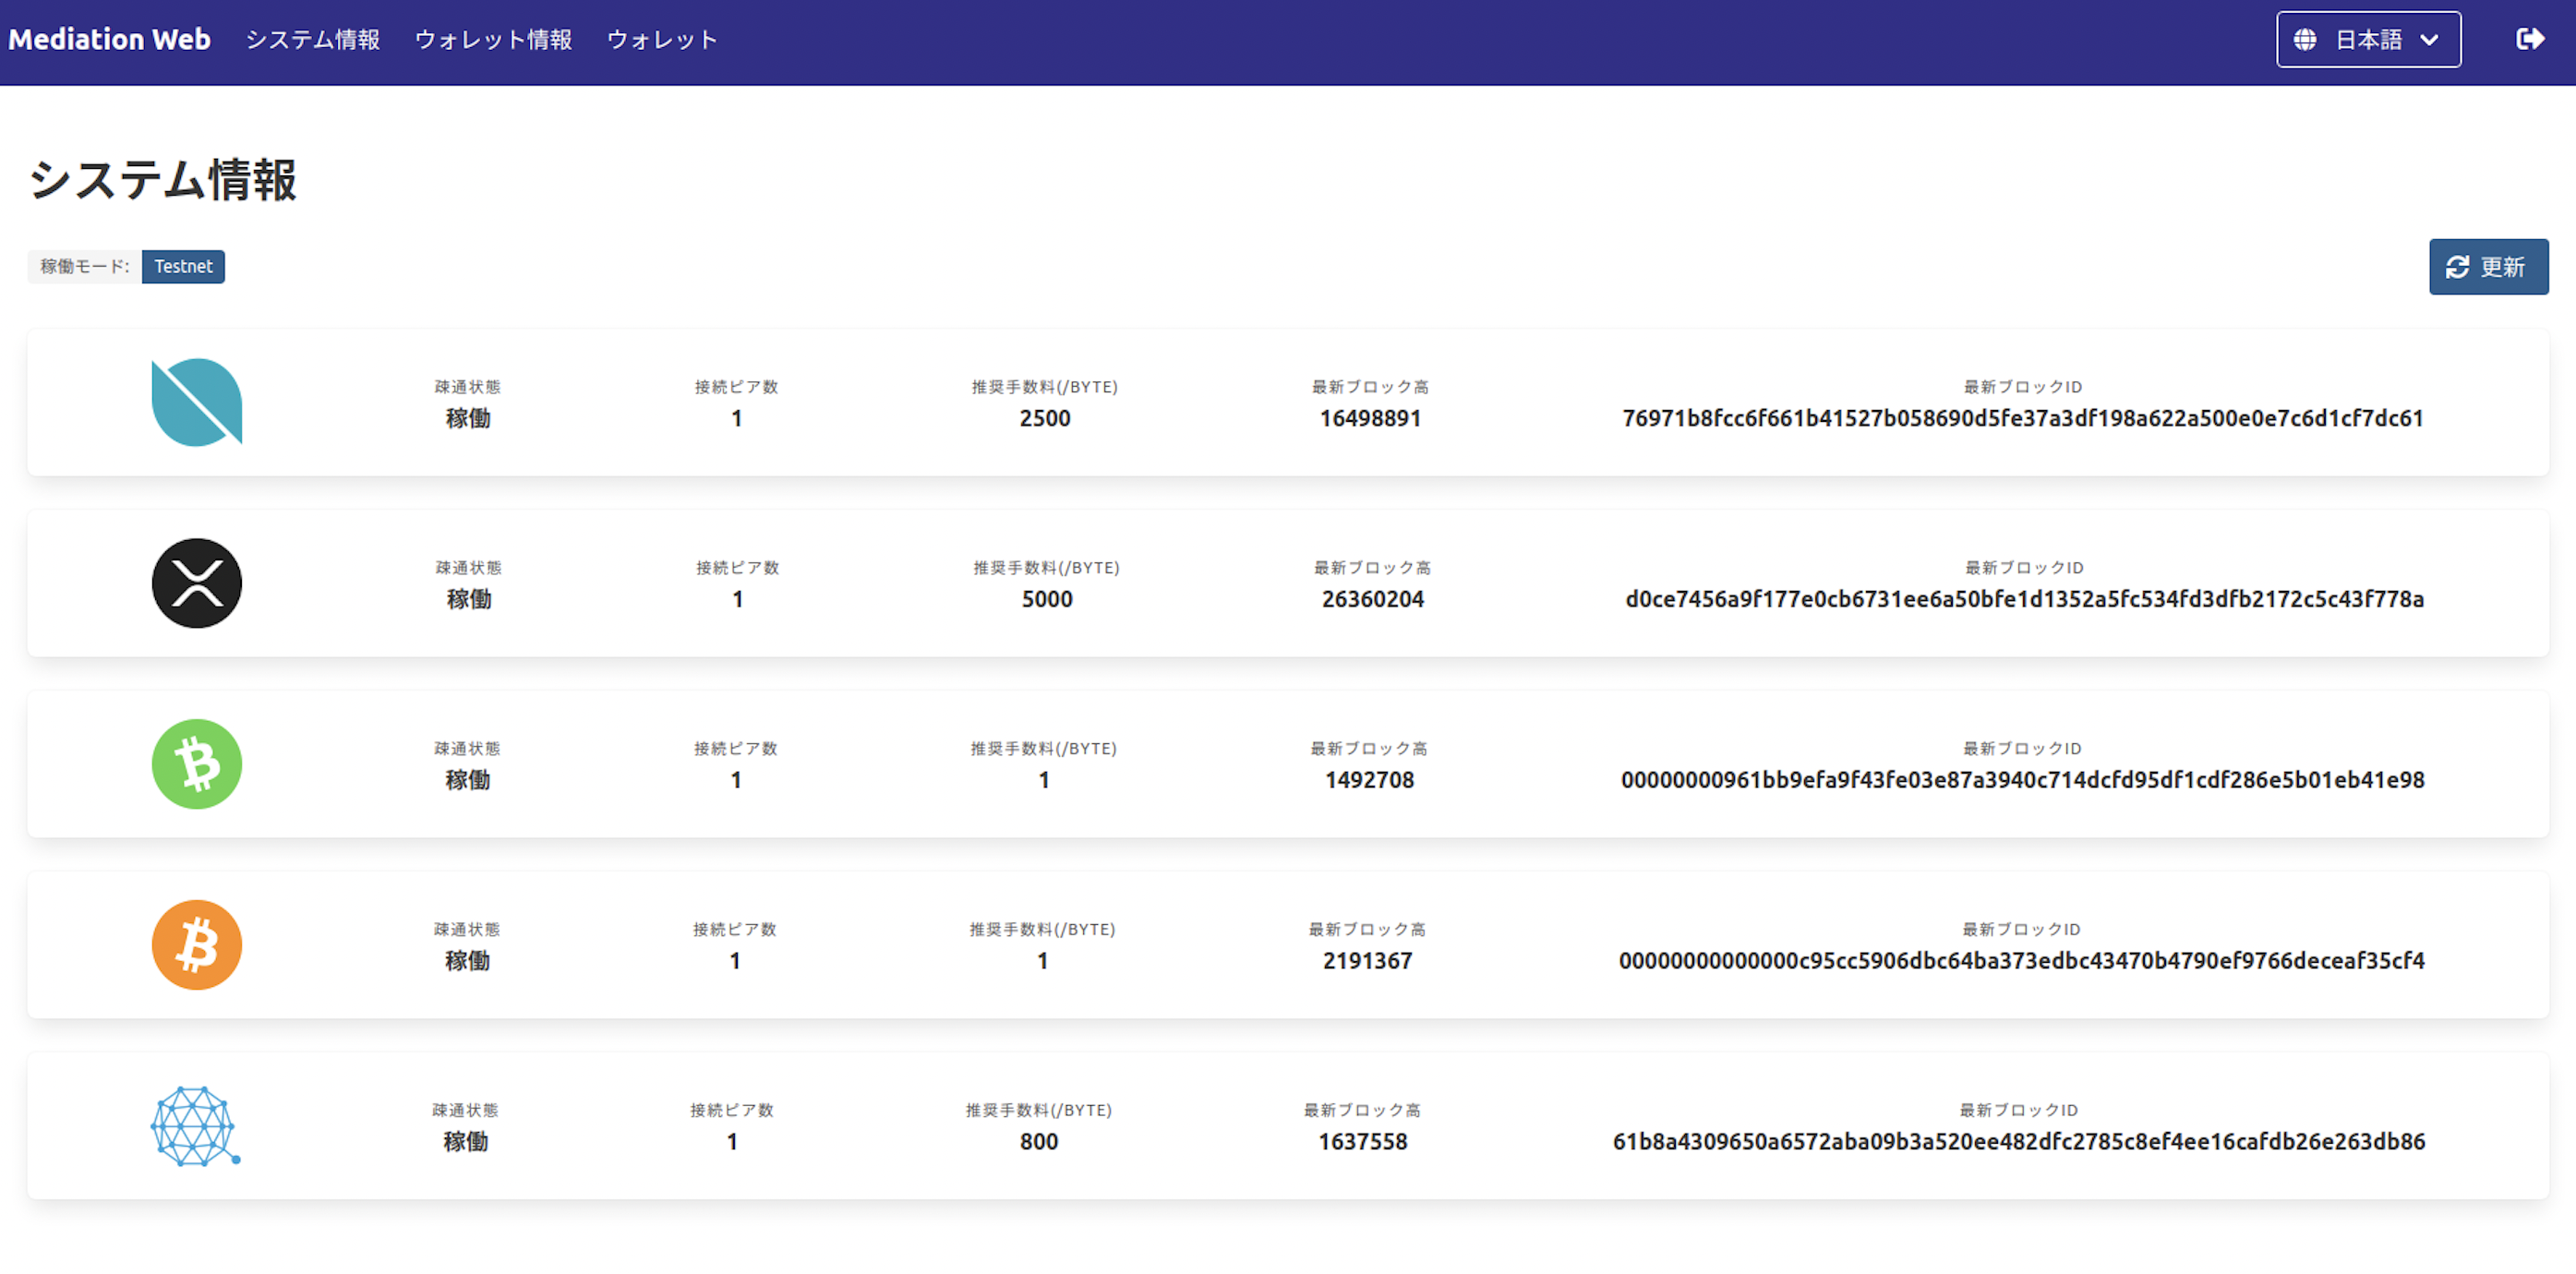The image size is (2576, 1274).
Task: Open the ウォレット navigation item
Action: [x=662, y=40]
